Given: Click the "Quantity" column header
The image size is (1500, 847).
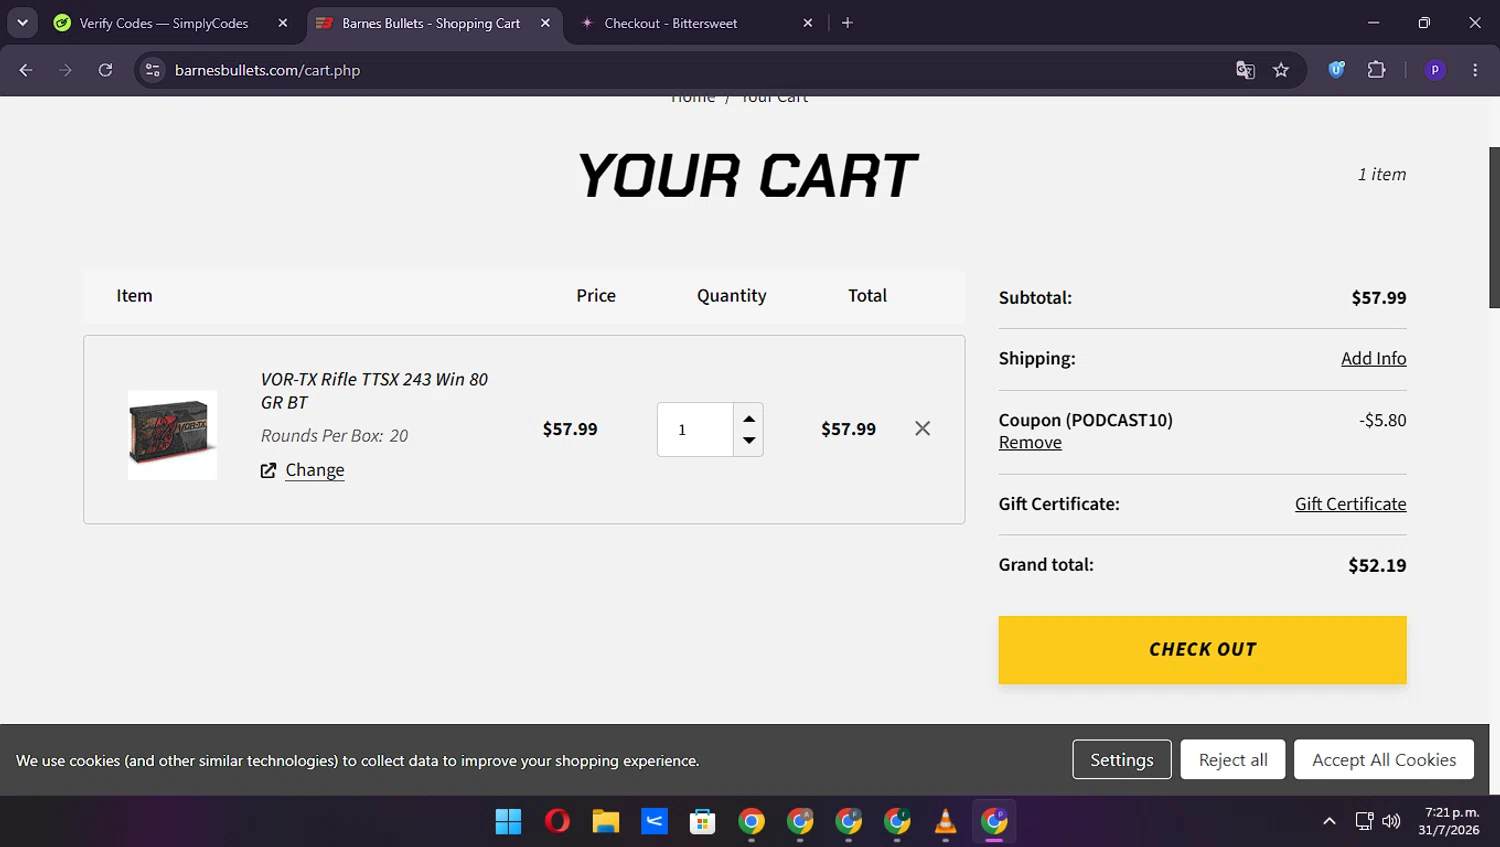Looking at the screenshot, I should click(x=732, y=296).
